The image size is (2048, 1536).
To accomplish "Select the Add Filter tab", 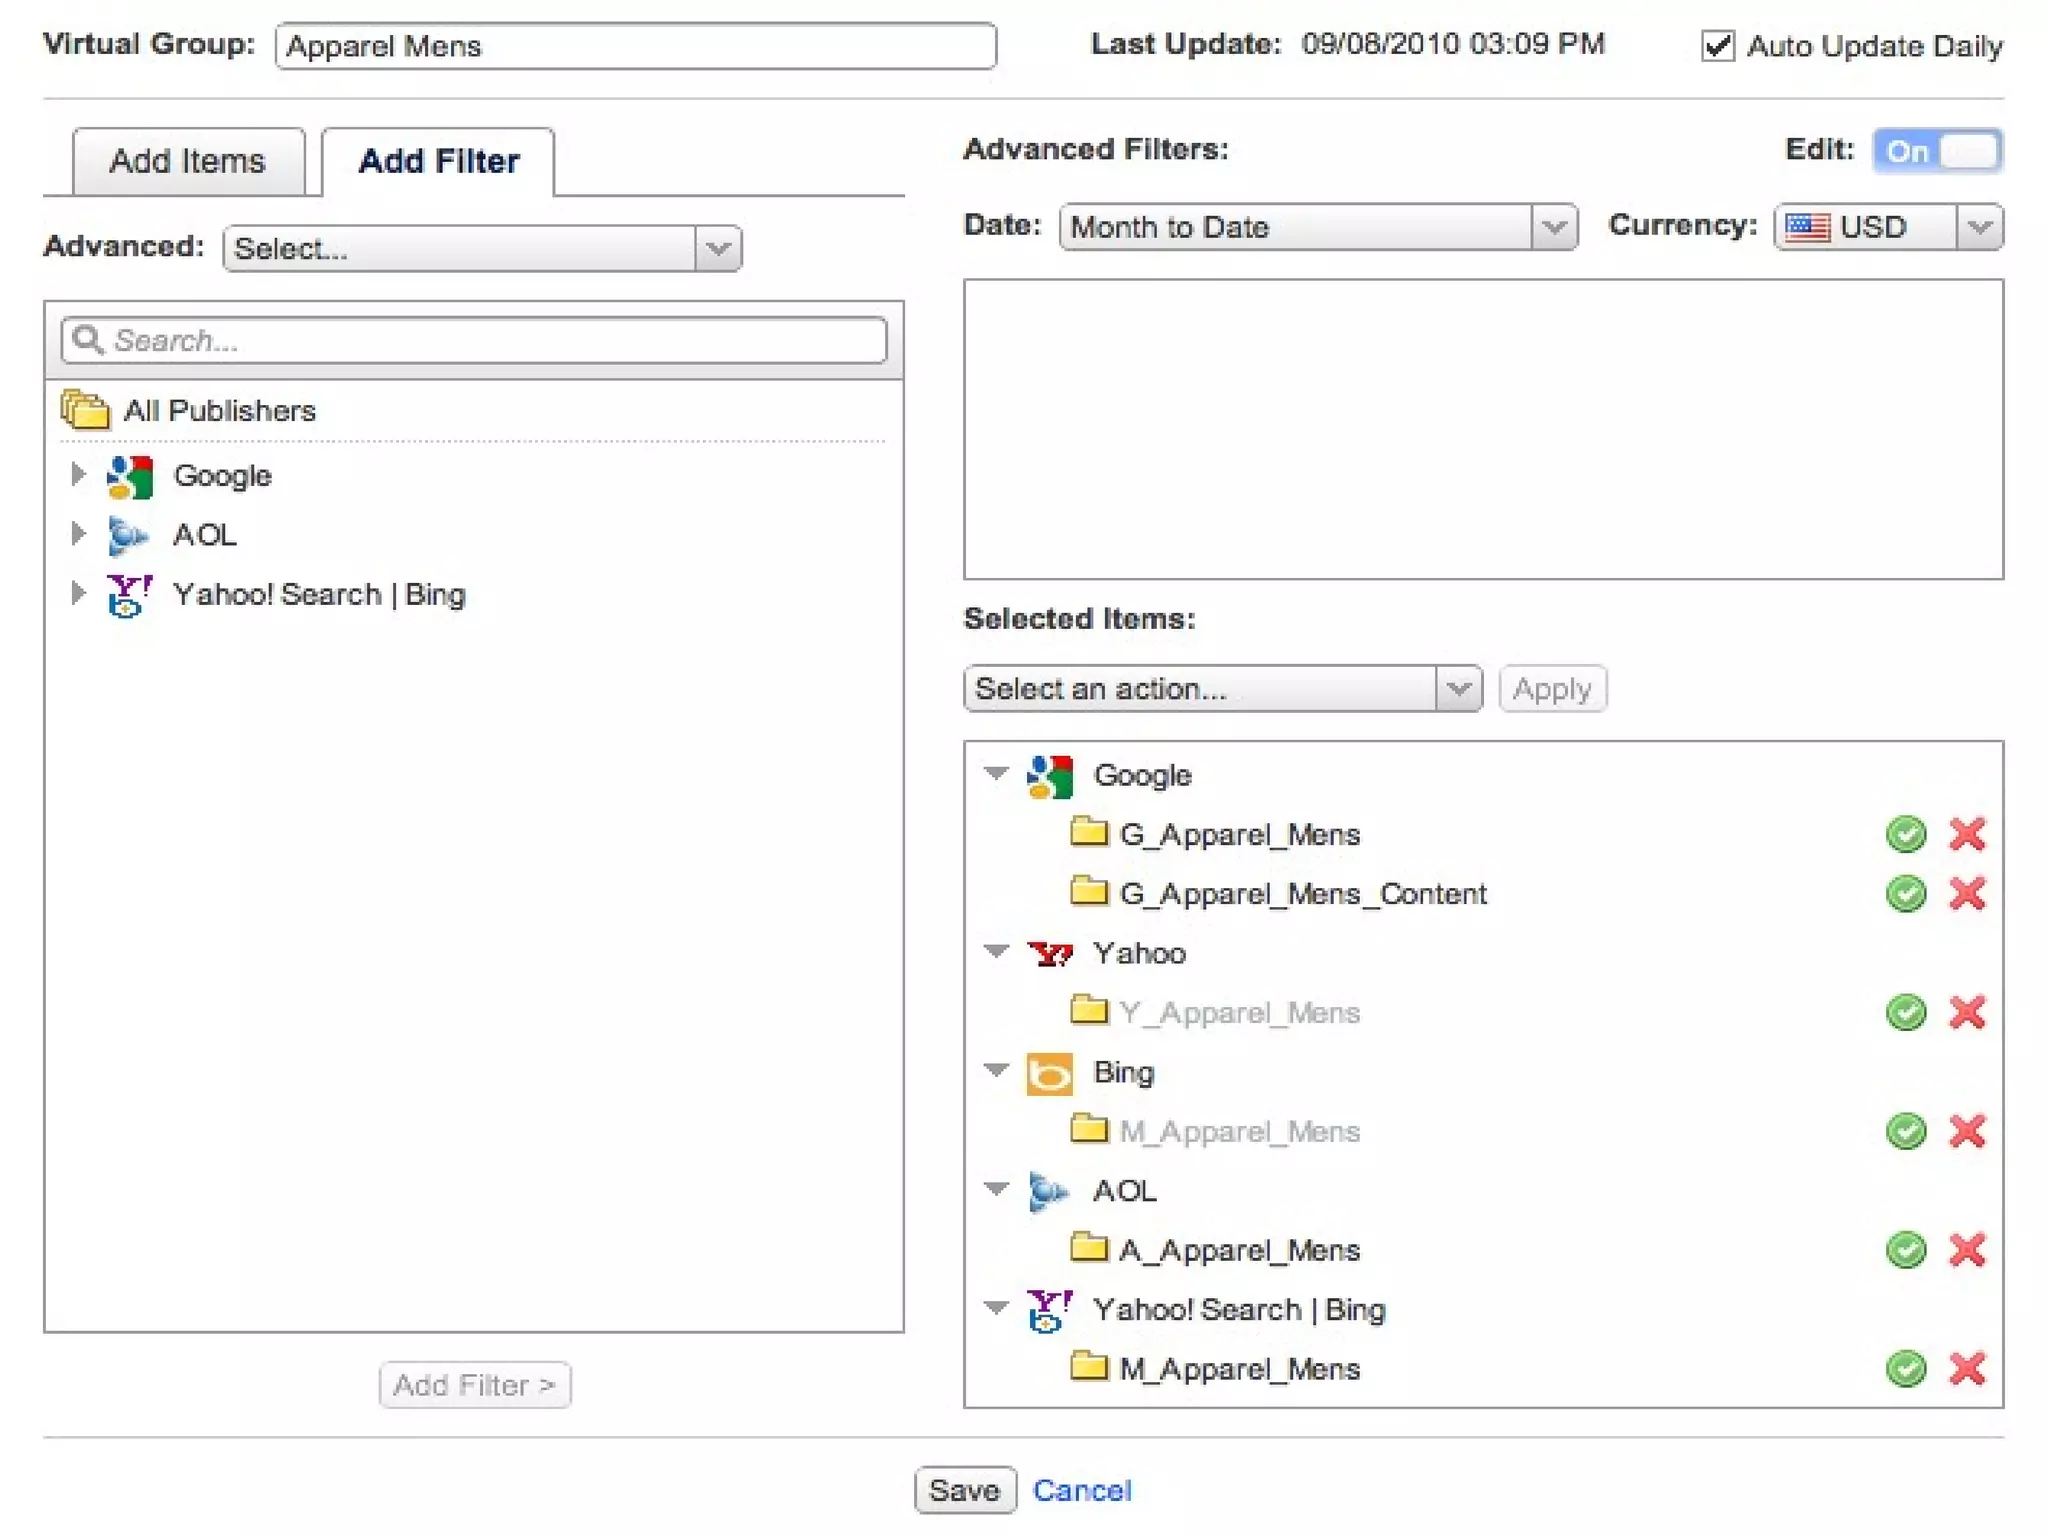I will tap(438, 161).
